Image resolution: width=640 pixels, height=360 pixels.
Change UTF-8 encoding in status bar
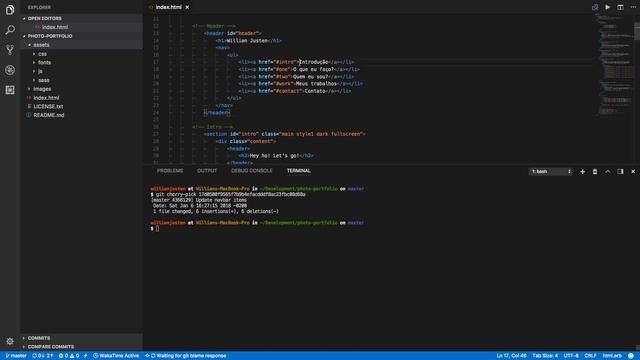click(x=571, y=356)
